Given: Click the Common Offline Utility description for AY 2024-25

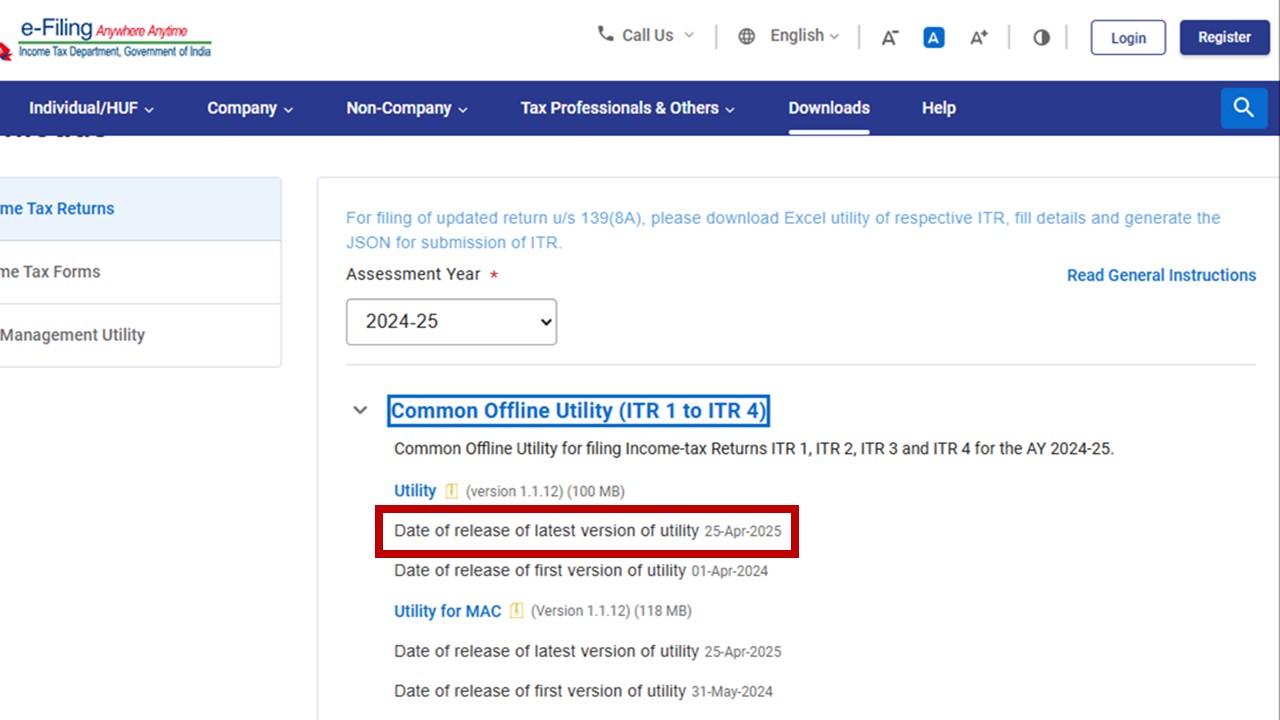Looking at the screenshot, I should (754, 449).
